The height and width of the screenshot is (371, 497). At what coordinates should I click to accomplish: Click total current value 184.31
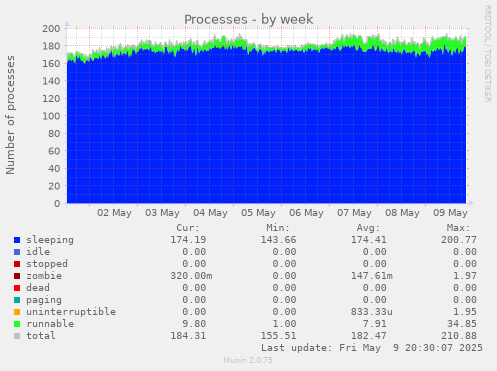(x=188, y=336)
